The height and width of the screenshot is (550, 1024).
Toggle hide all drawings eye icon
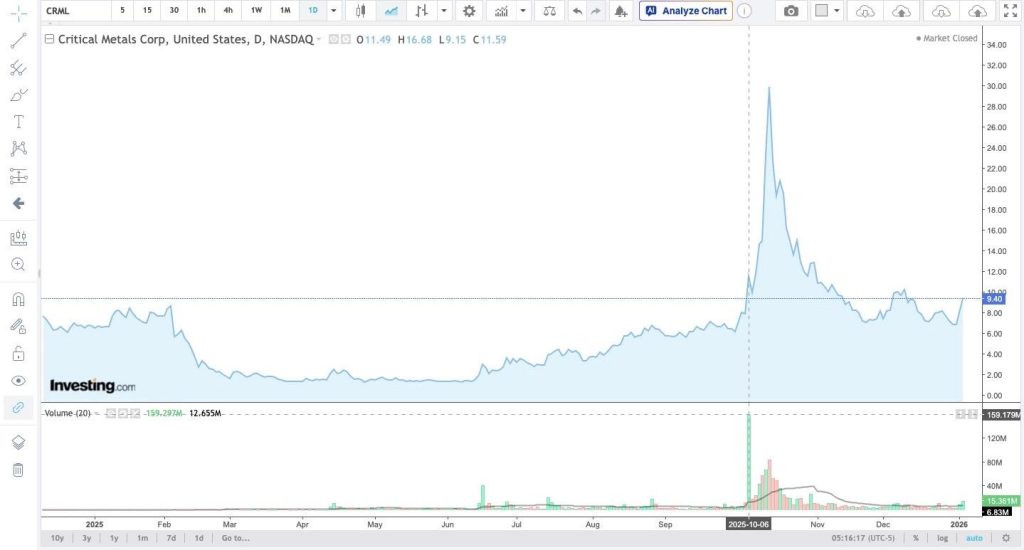18,380
